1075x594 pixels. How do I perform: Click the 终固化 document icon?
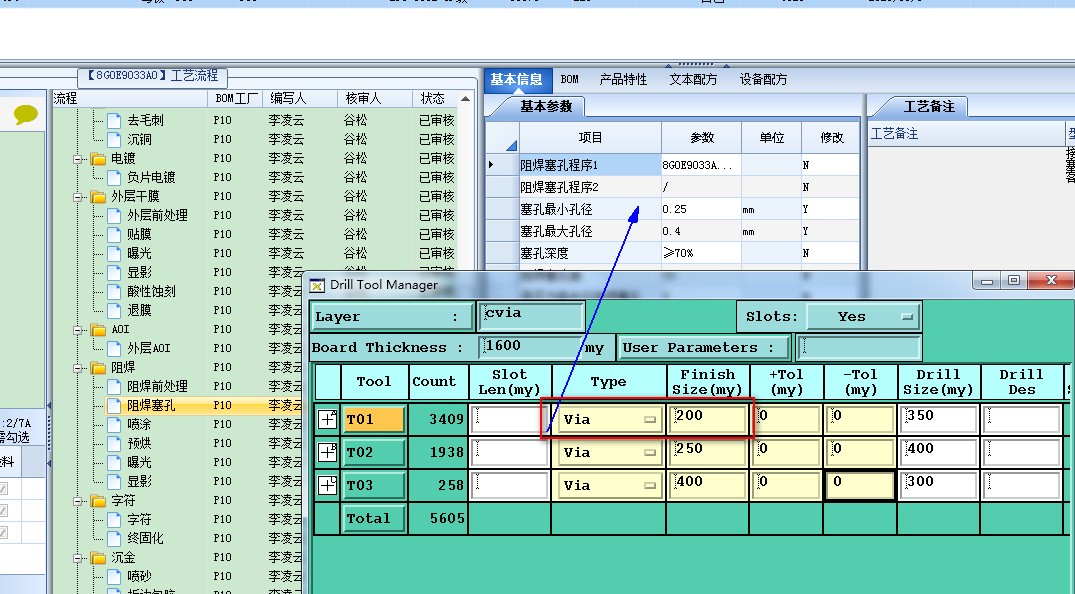pyautogui.click(x=114, y=538)
